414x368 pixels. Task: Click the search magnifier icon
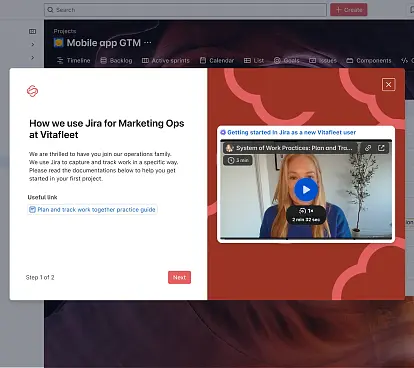coord(50,10)
